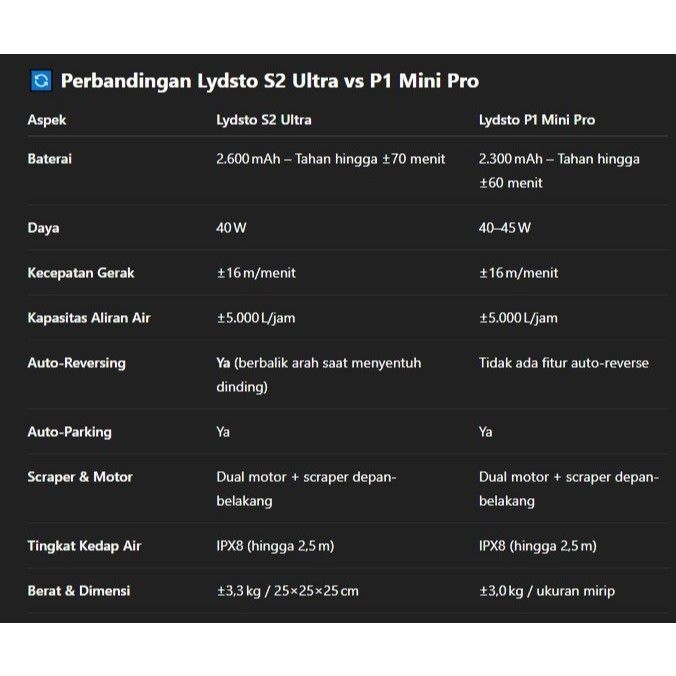The height and width of the screenshot is (676, 676).
Task: Click the Auto-Reversing row label
Action: tap(76, 363)
